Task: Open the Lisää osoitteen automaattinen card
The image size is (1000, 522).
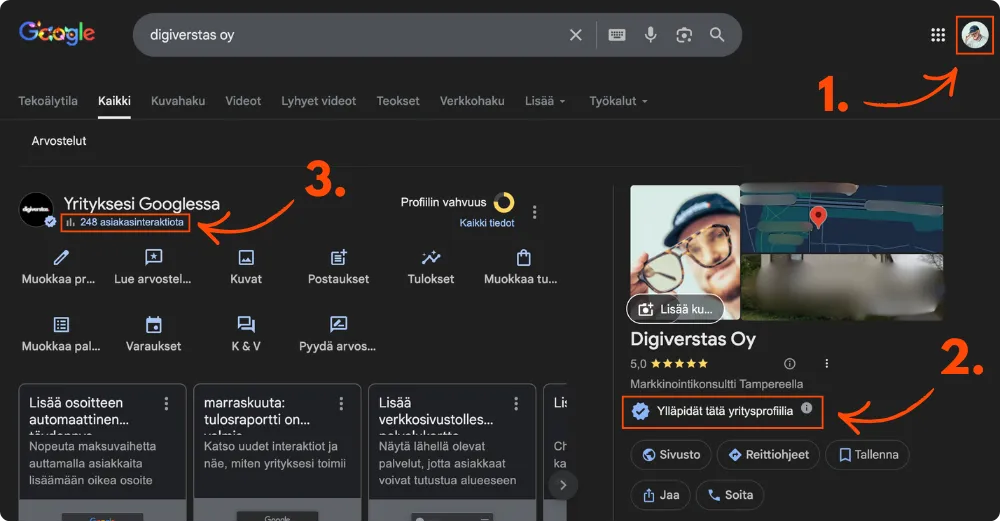Action: [x=102, y=452]
